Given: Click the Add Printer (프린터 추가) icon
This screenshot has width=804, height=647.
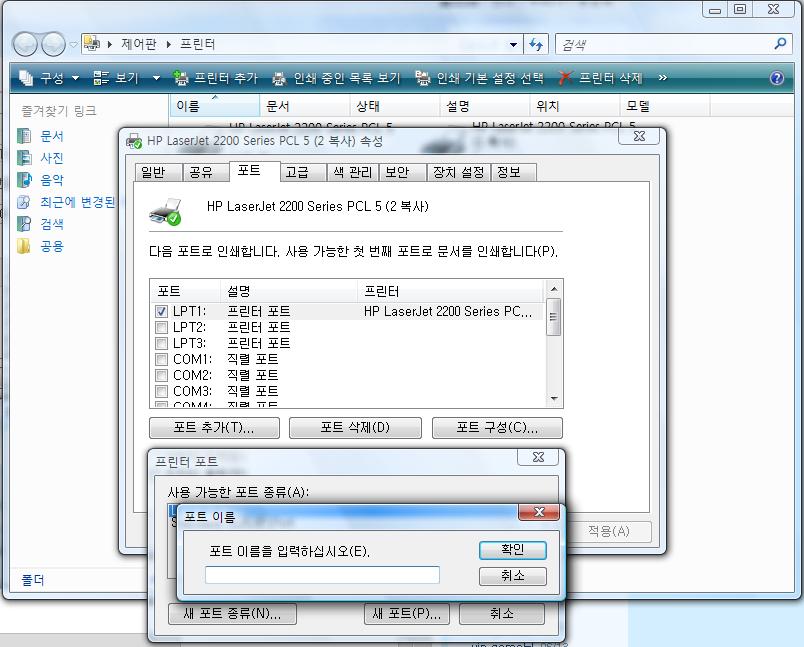Looking at the screenshot, I should coord(180,78).
